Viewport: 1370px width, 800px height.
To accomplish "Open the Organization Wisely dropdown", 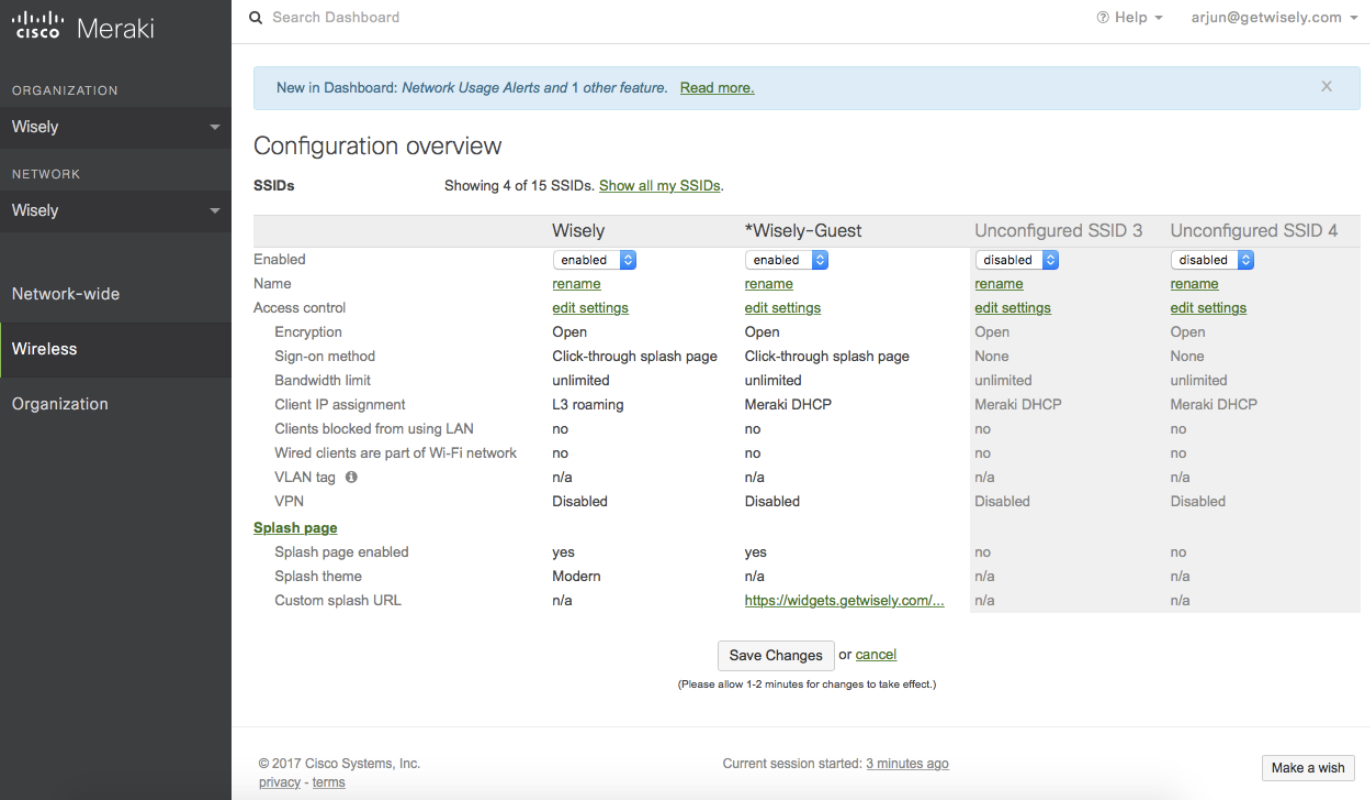I will tap(116, 127).
